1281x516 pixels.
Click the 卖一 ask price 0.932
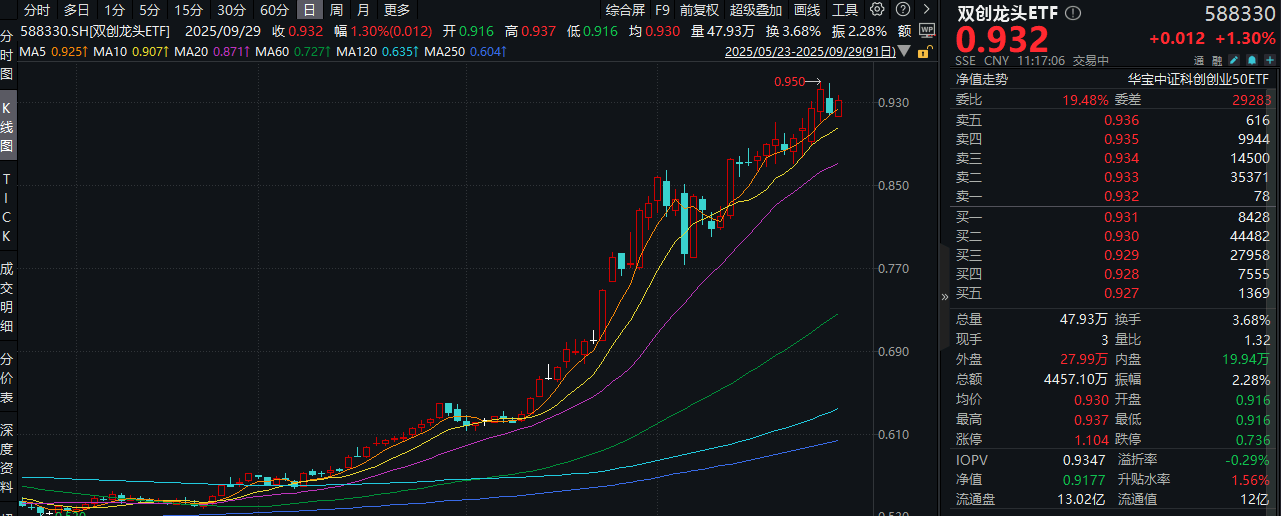tap(1121, 196)
